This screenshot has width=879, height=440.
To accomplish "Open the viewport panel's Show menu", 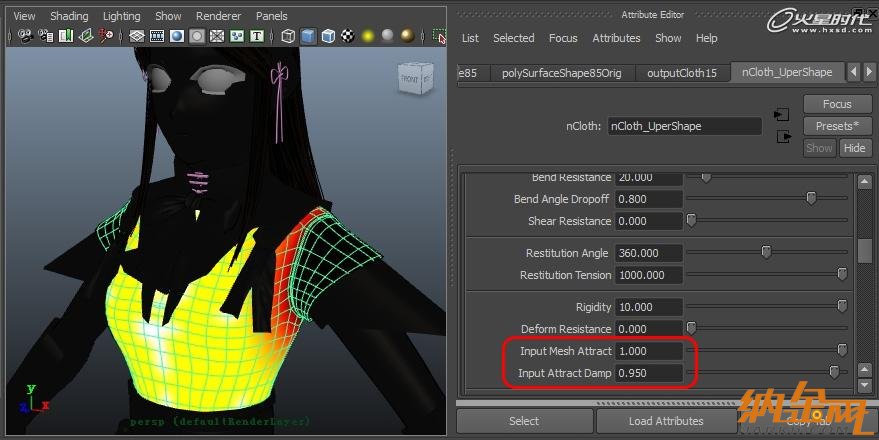I will point(168,16).
